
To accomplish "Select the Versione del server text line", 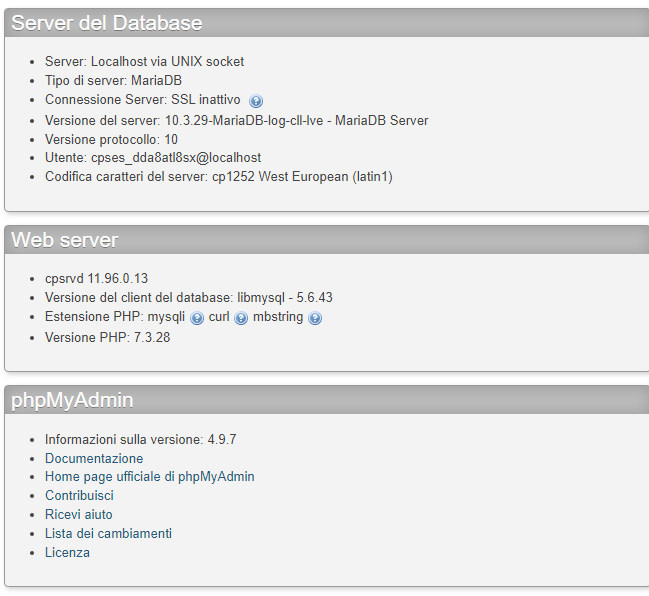I will coord(236,120).
